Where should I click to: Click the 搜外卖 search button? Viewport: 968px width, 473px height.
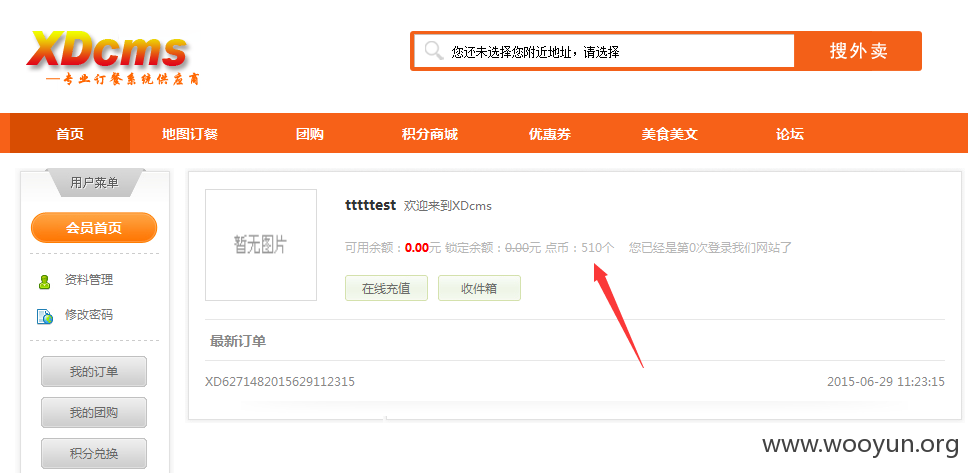858,51
